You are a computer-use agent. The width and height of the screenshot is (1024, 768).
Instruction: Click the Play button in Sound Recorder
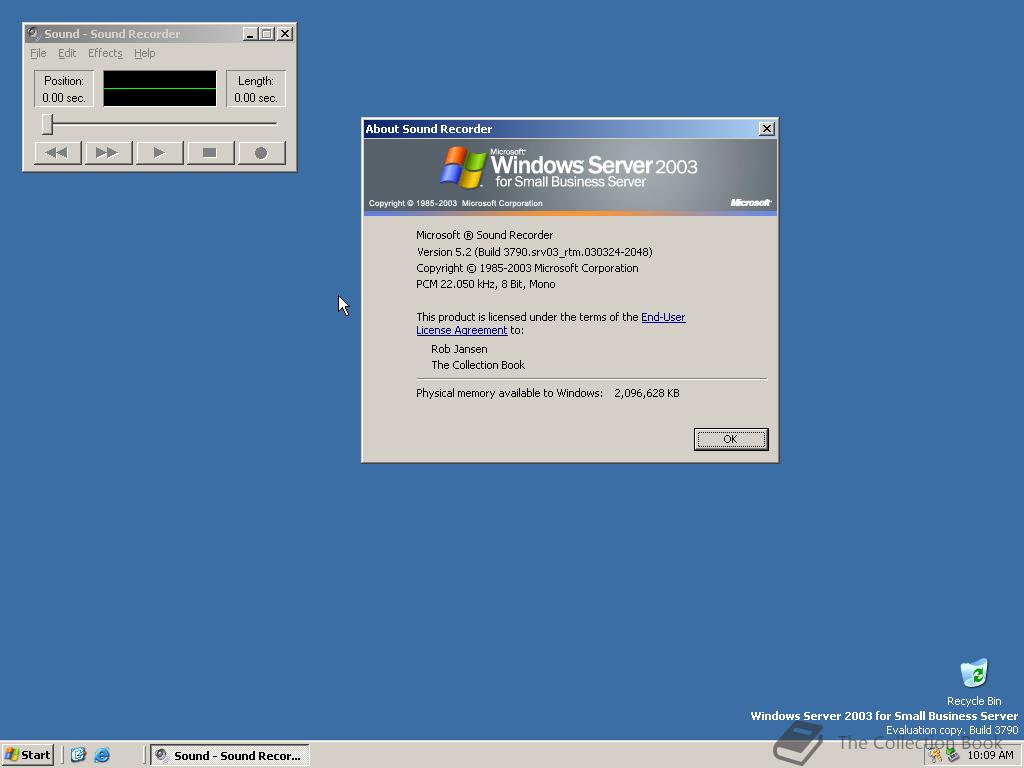click(x=159, y=153)
